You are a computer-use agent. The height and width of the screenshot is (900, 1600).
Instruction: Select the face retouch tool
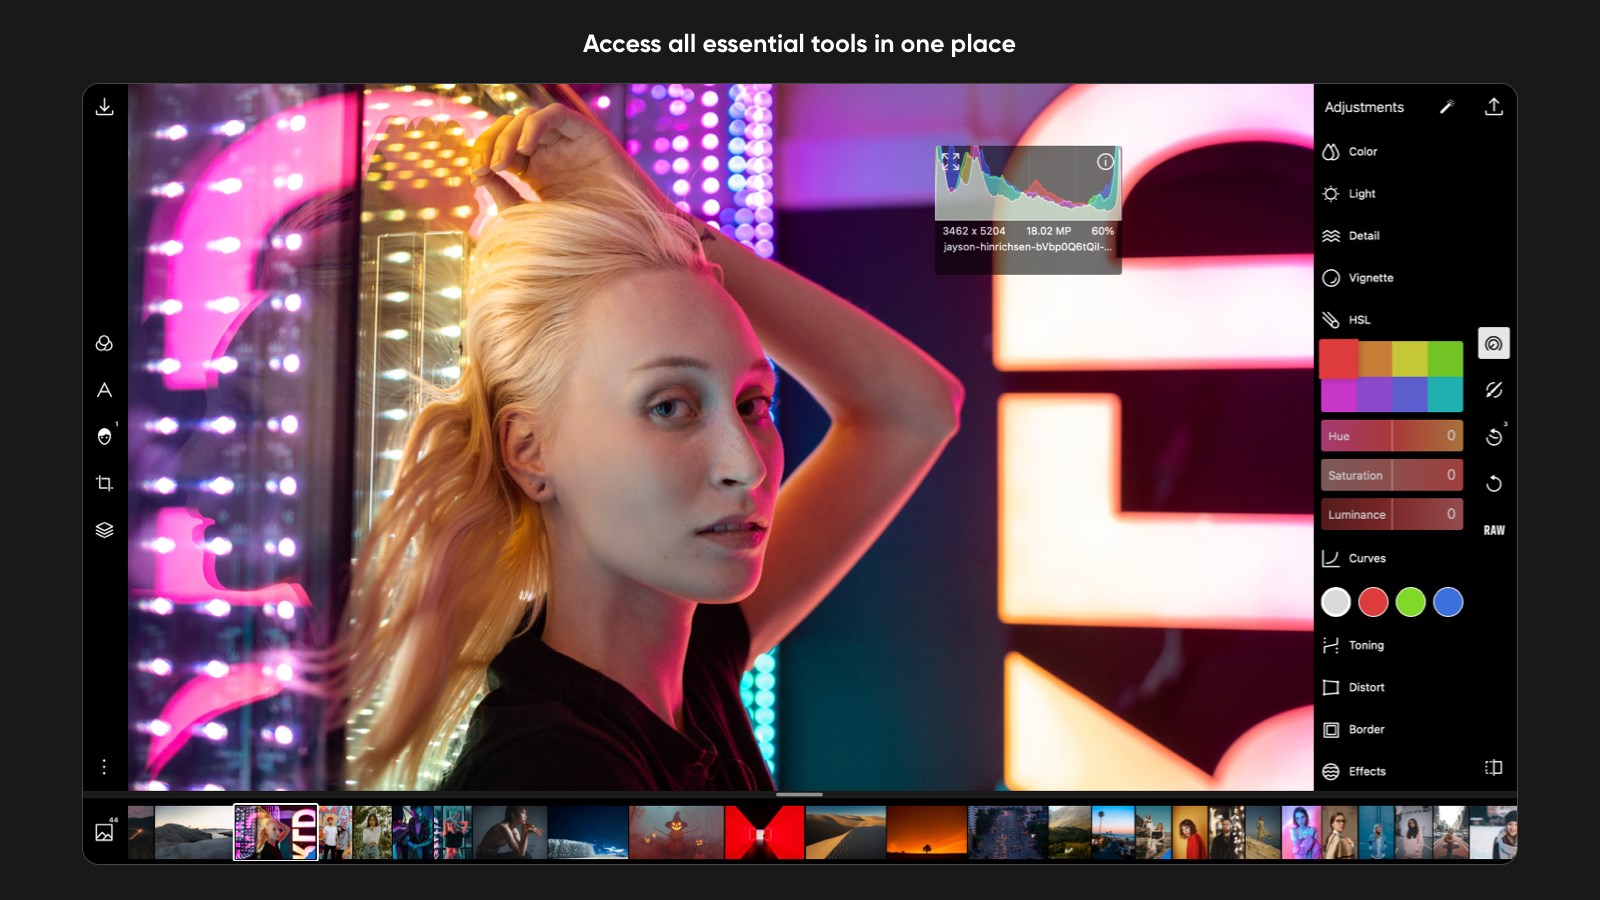[104, 436]
